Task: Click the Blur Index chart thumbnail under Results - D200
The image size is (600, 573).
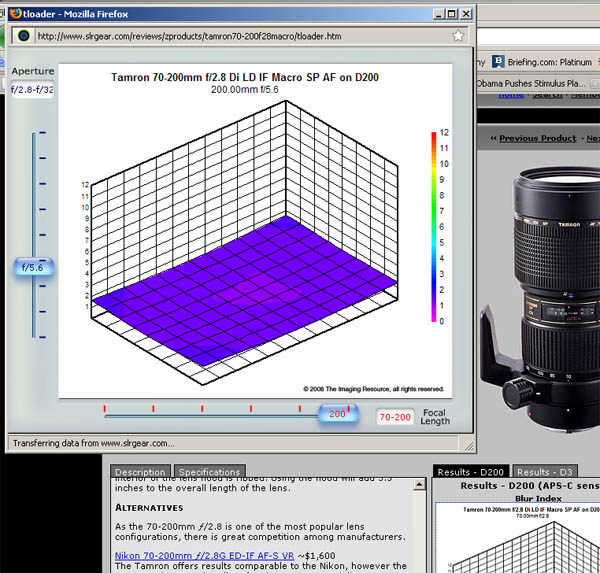Action: 517,538
